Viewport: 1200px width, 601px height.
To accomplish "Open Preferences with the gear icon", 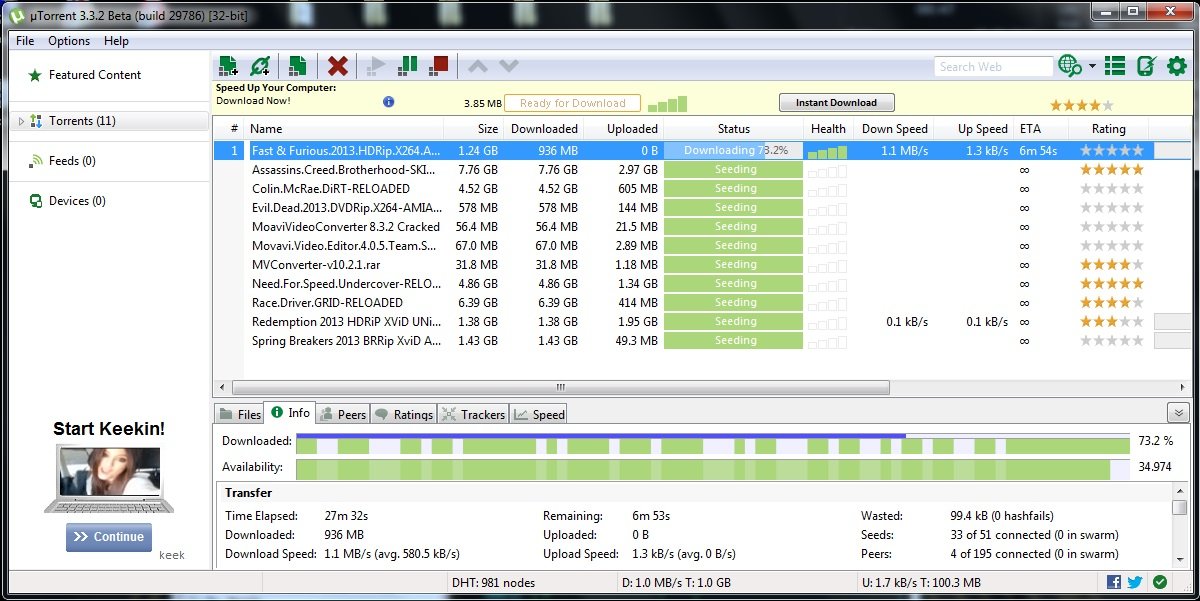I will tap(1177, 66).
